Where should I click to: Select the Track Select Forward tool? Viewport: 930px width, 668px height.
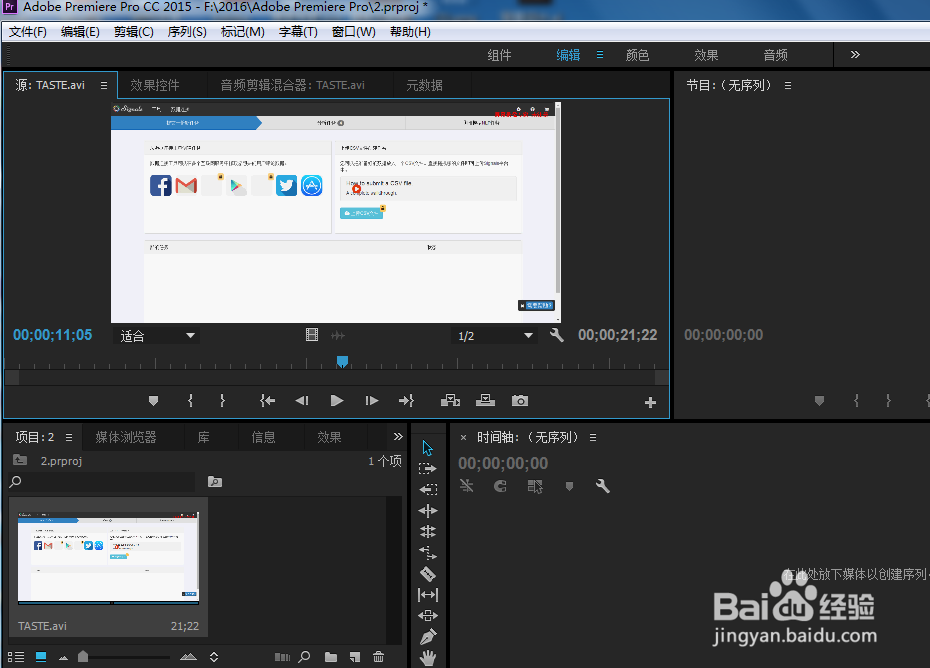coord(428,469)
